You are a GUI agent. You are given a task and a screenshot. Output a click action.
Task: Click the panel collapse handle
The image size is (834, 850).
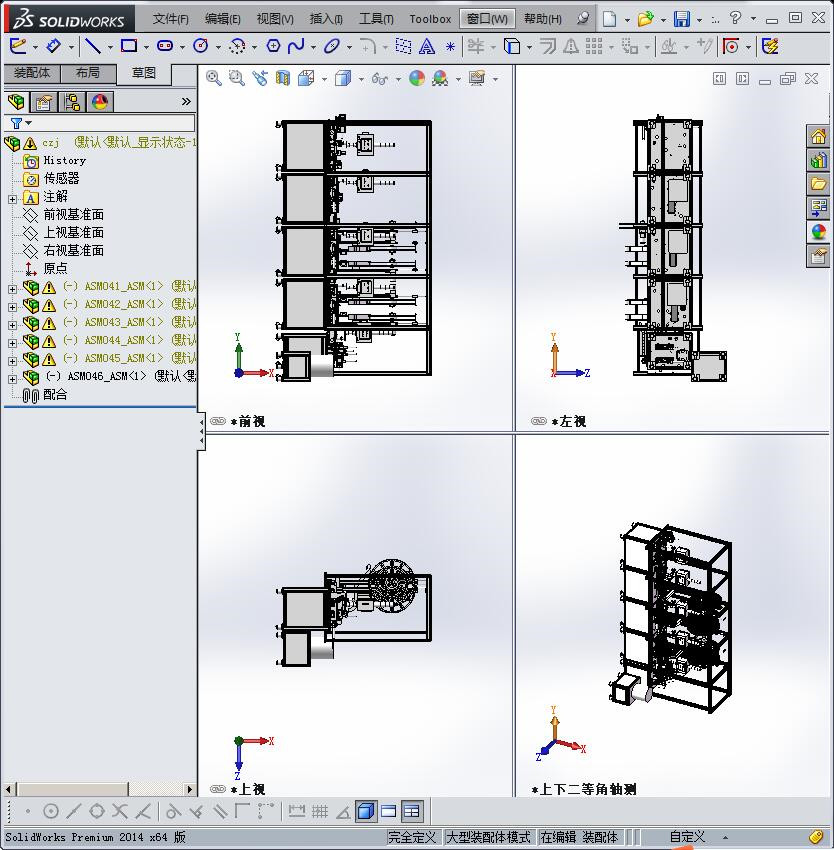201,430
